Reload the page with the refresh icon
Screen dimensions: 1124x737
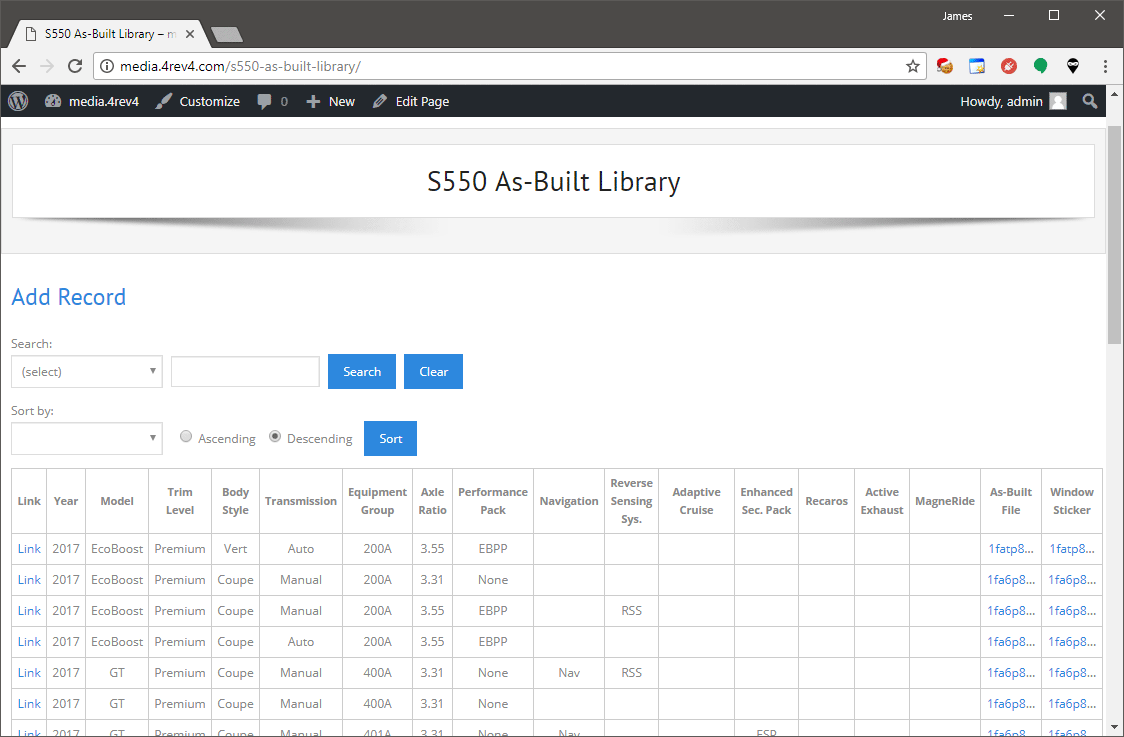(75, 66)
